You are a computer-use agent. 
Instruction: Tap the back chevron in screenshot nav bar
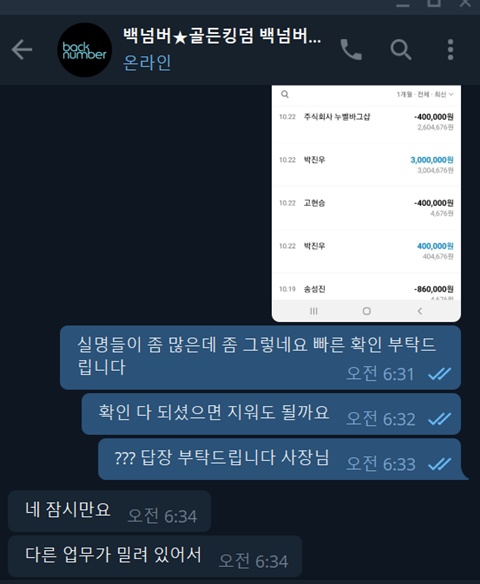420,311
